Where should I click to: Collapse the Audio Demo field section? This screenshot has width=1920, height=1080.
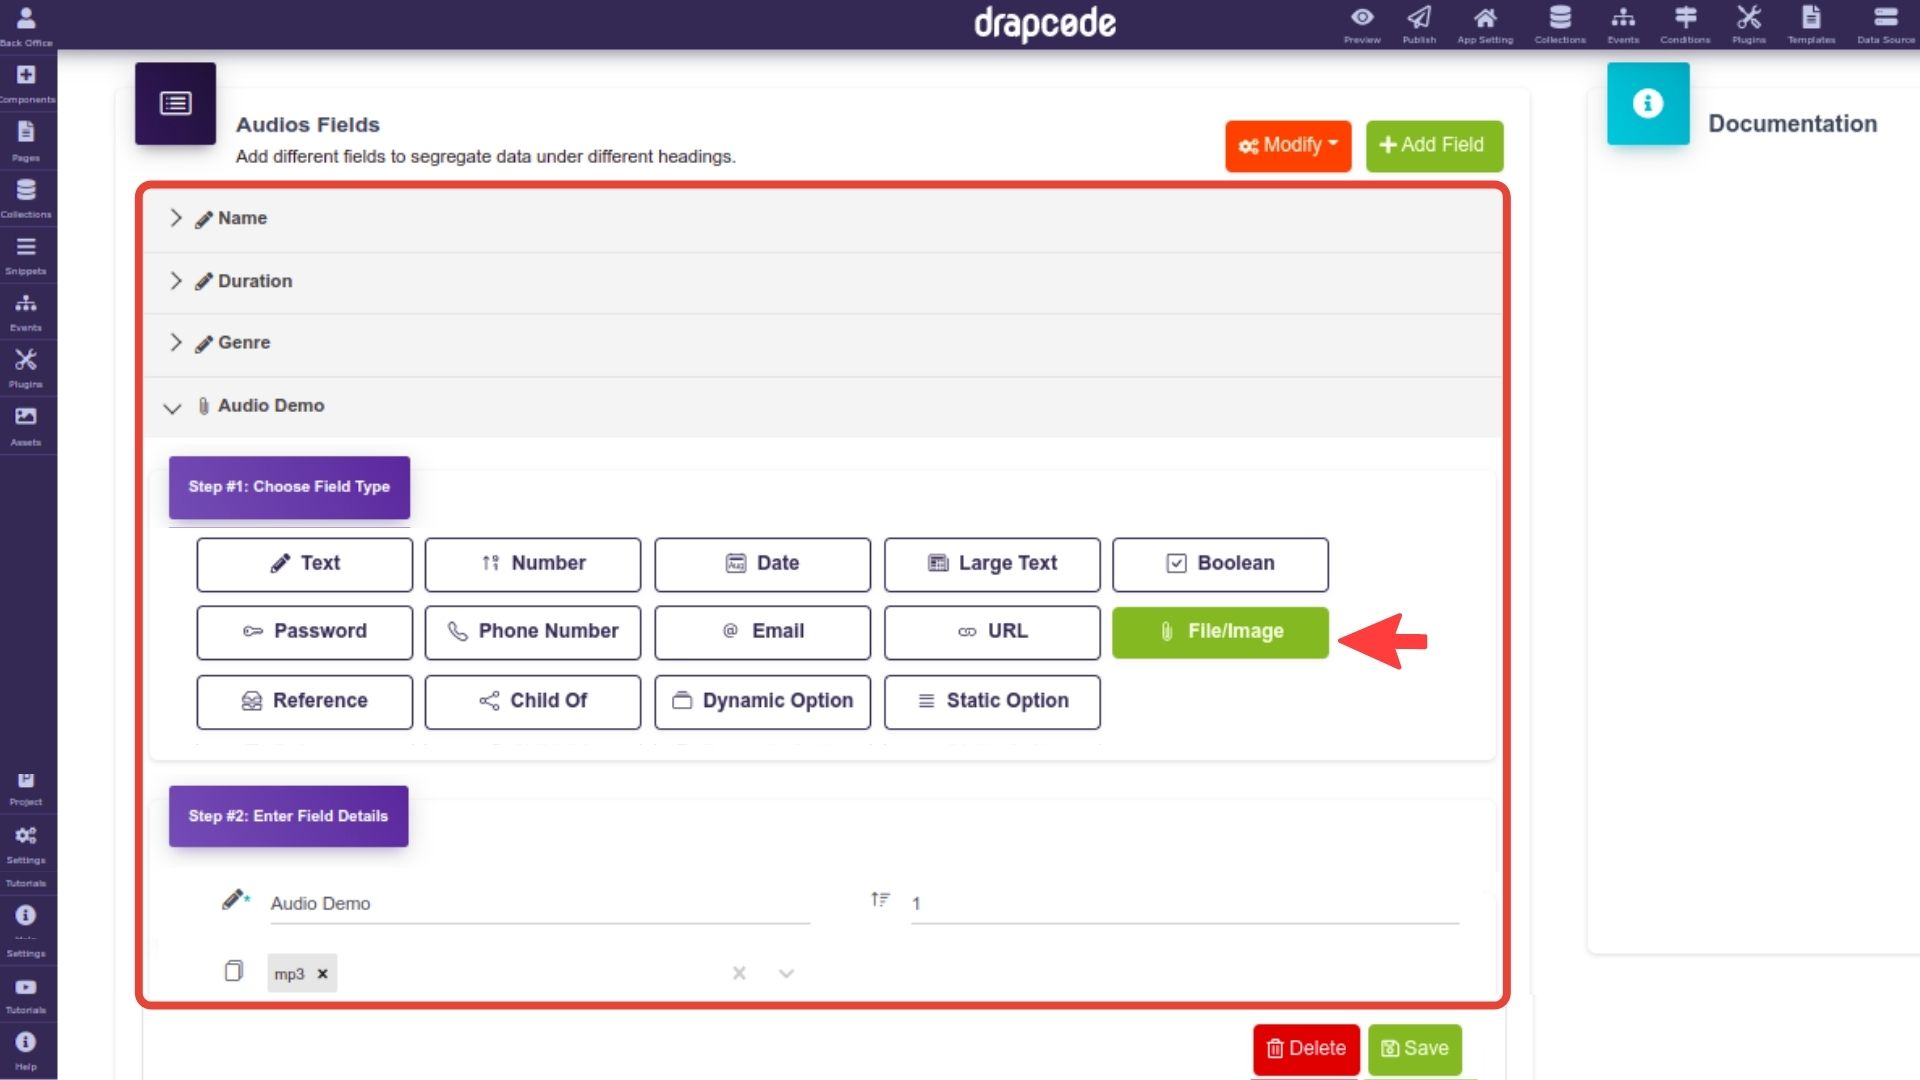click(171, 406)
